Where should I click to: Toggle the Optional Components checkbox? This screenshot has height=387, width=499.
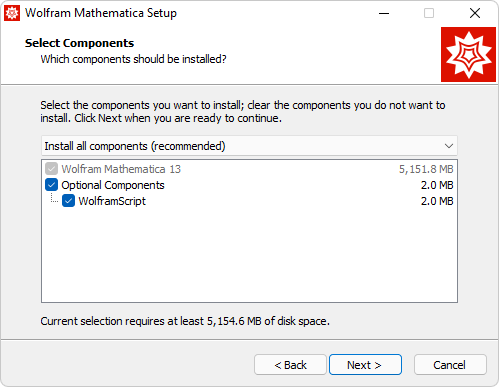pyautogui.click(x=51, y=185)
